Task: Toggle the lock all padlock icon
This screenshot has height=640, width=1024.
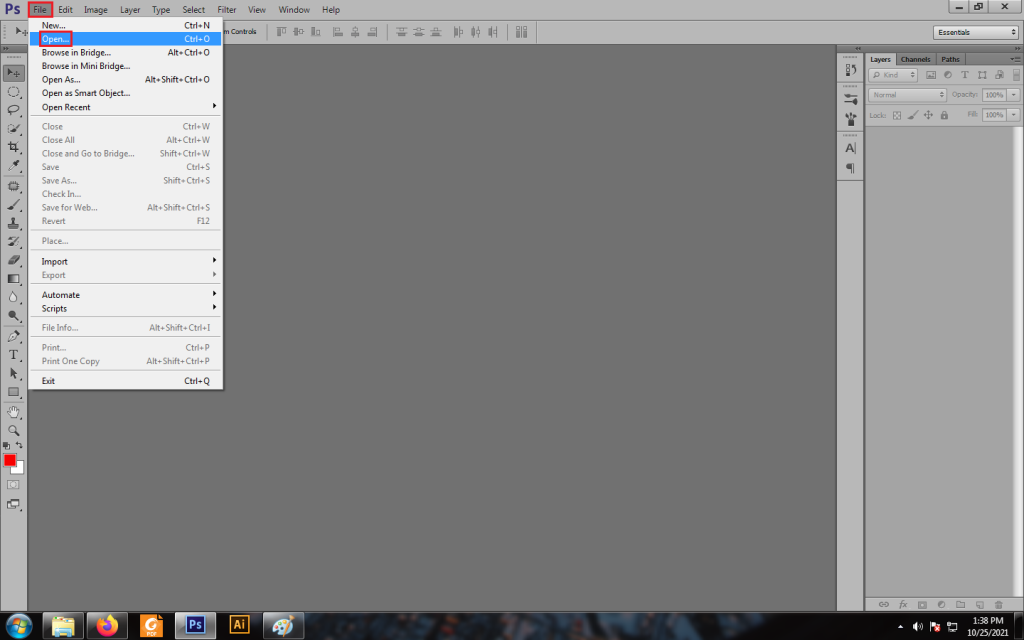Action: pyautogui.click(x=944, y=116)
